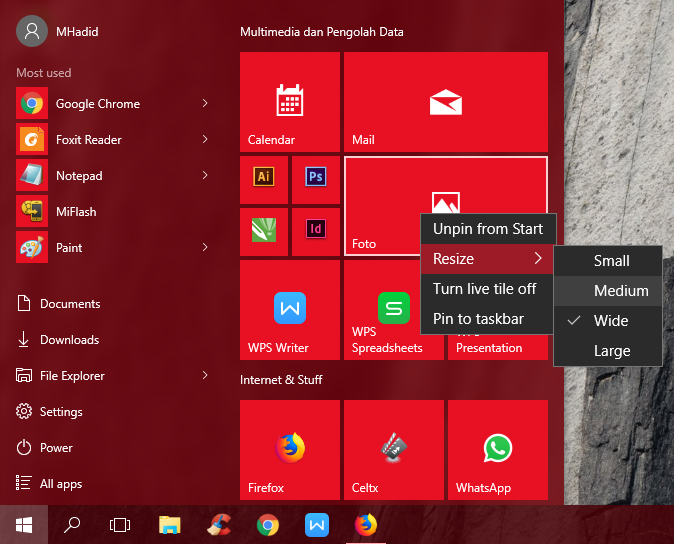The height and width of the screenshot is (544, 674).
Task: Open the WPS Writer tile
Action: 290,309
